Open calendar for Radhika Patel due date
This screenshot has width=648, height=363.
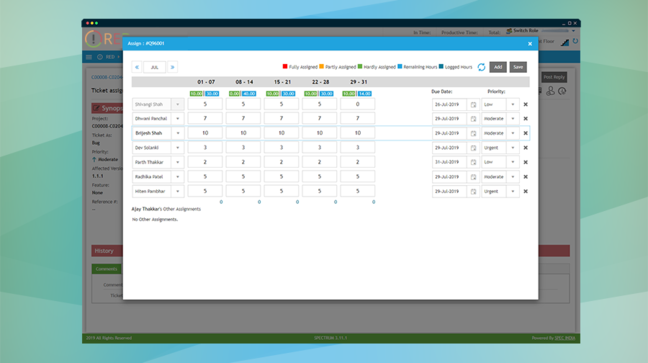coord(473,177)
